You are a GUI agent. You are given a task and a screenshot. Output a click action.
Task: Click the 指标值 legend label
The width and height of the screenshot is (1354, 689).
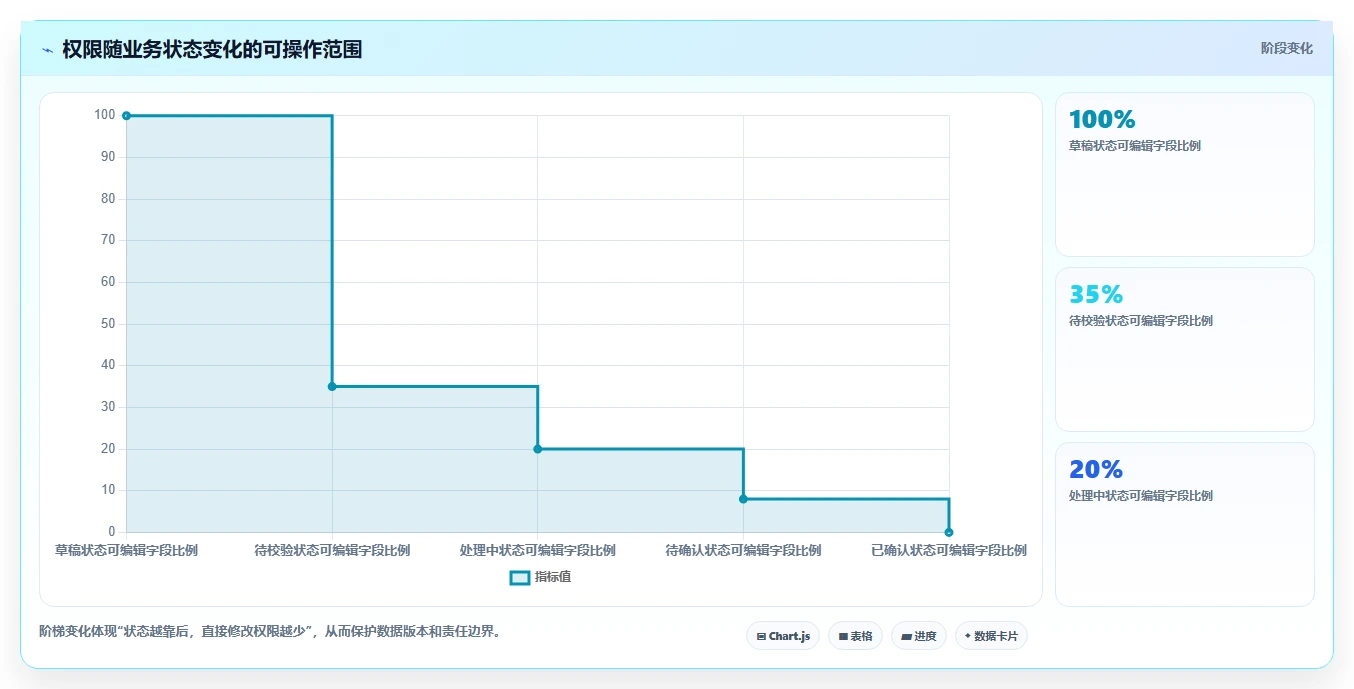click(x=553, y=577)
